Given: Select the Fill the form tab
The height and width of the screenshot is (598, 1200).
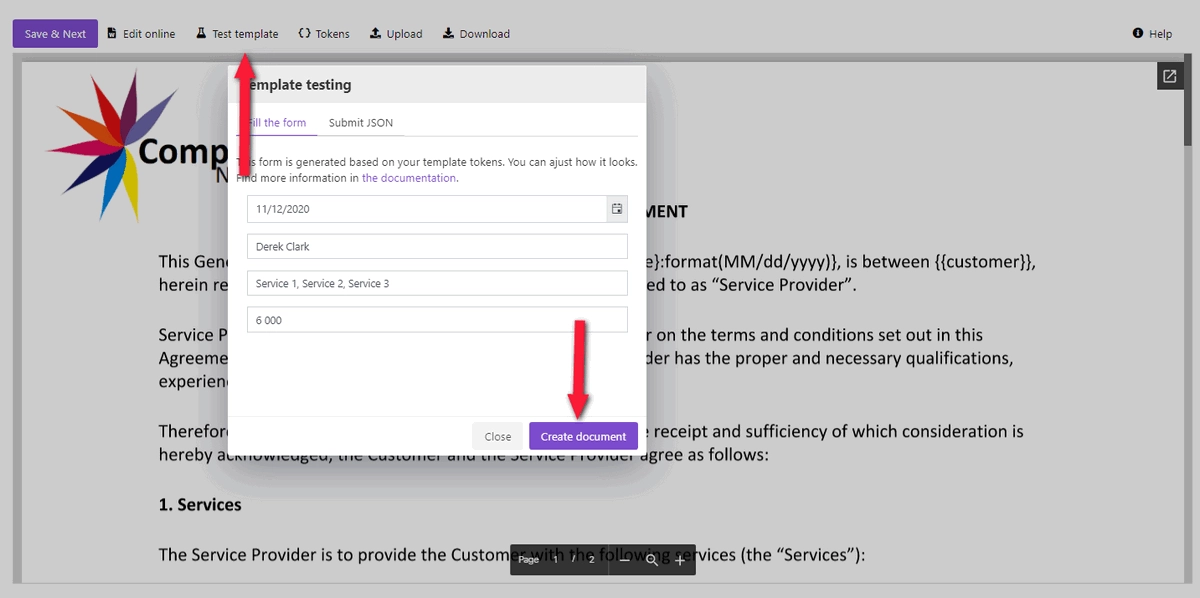Looking at the screenshot, I should pos(277,123).
